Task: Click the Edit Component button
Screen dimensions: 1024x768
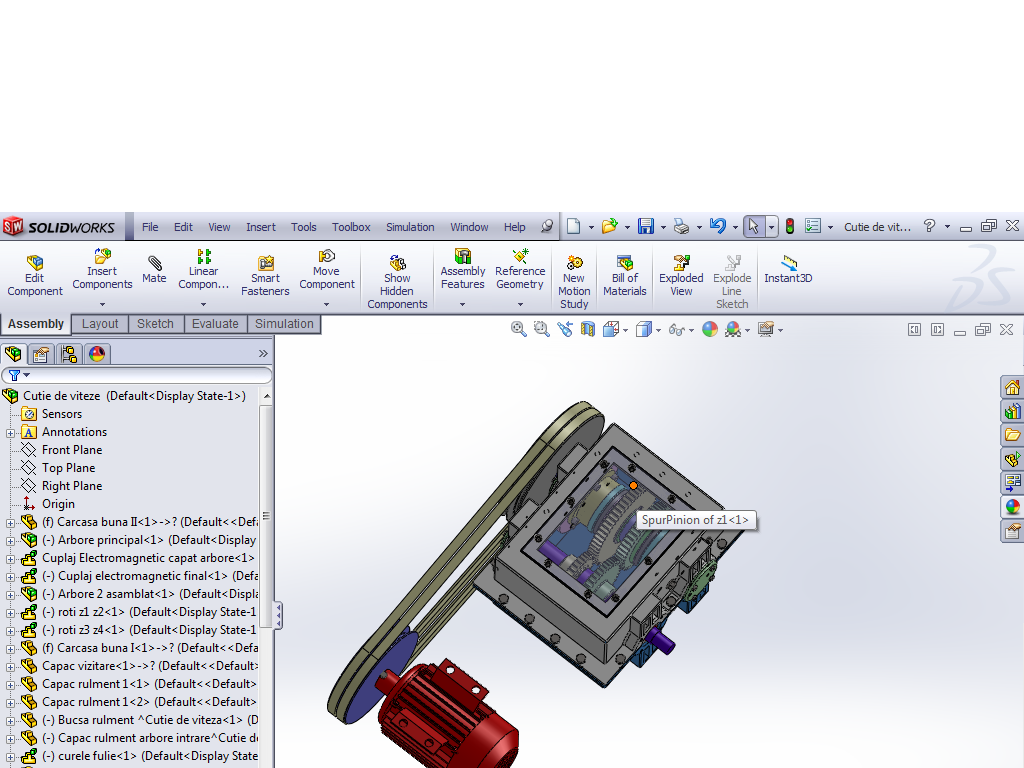Action: point(35,276)
